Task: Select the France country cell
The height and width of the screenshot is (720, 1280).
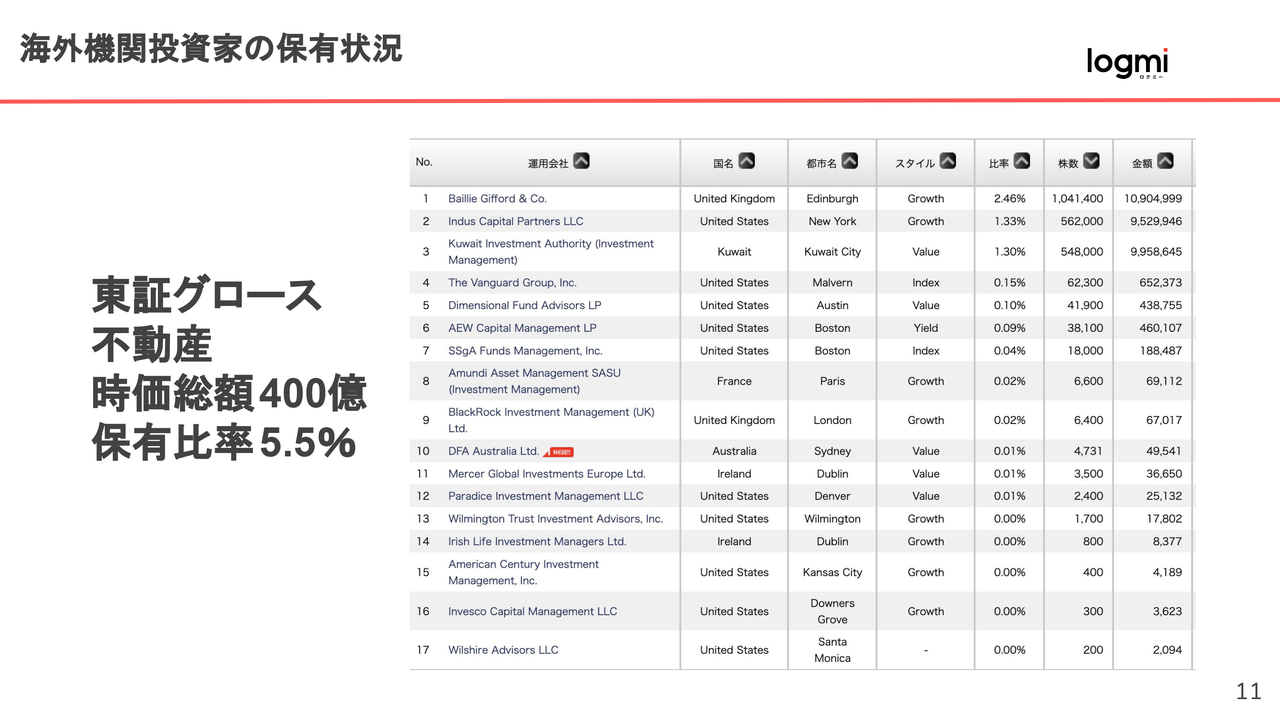Action: (734, 381)
